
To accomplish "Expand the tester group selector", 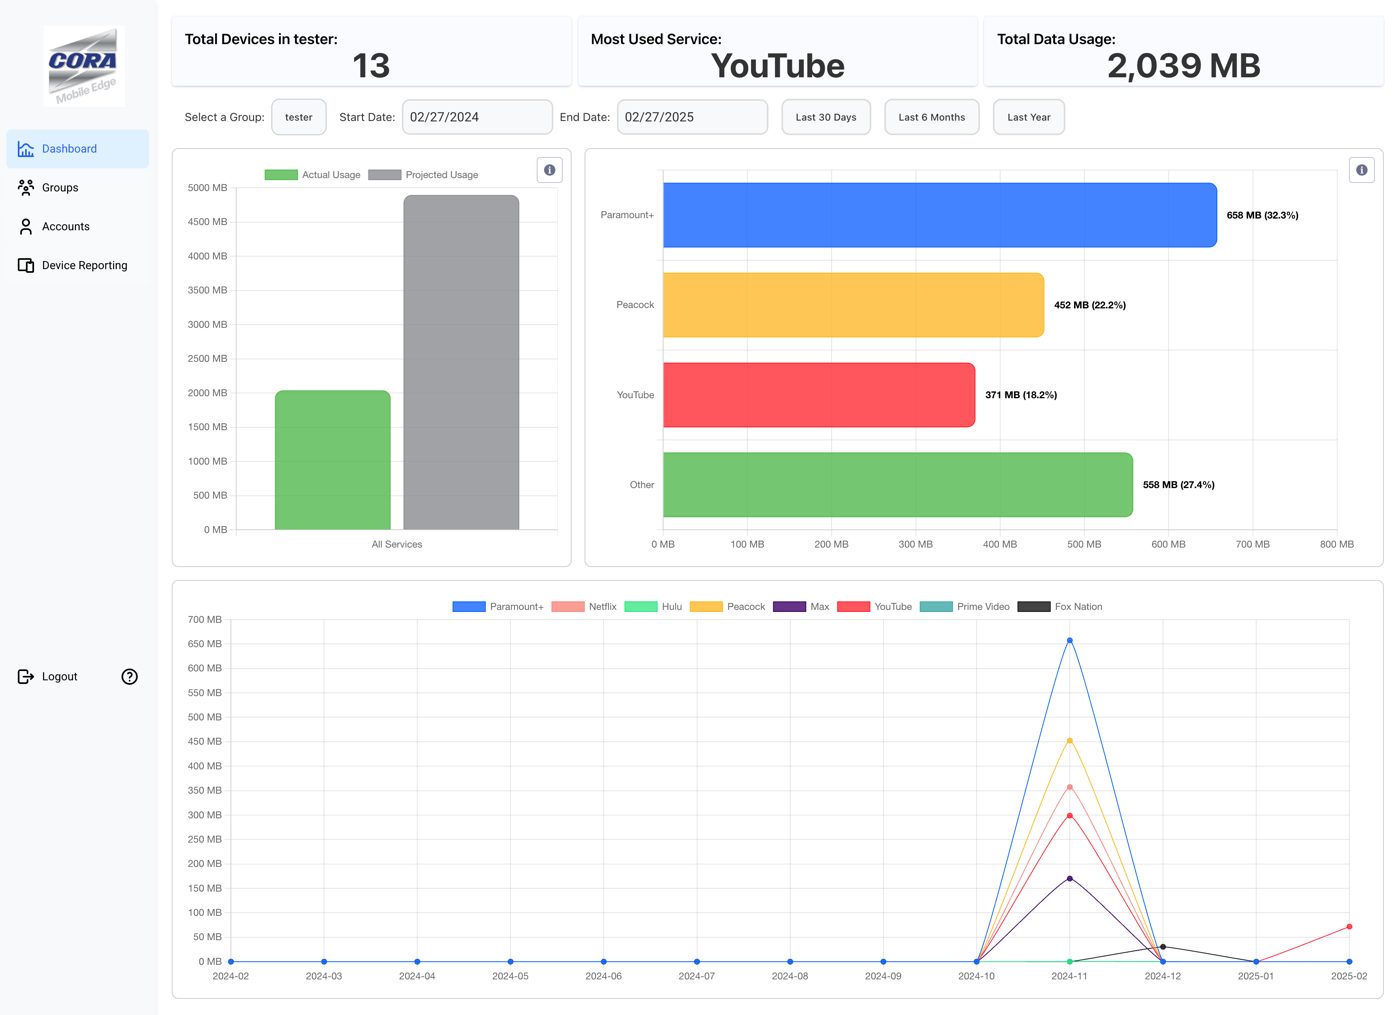I will pos(299,117).
